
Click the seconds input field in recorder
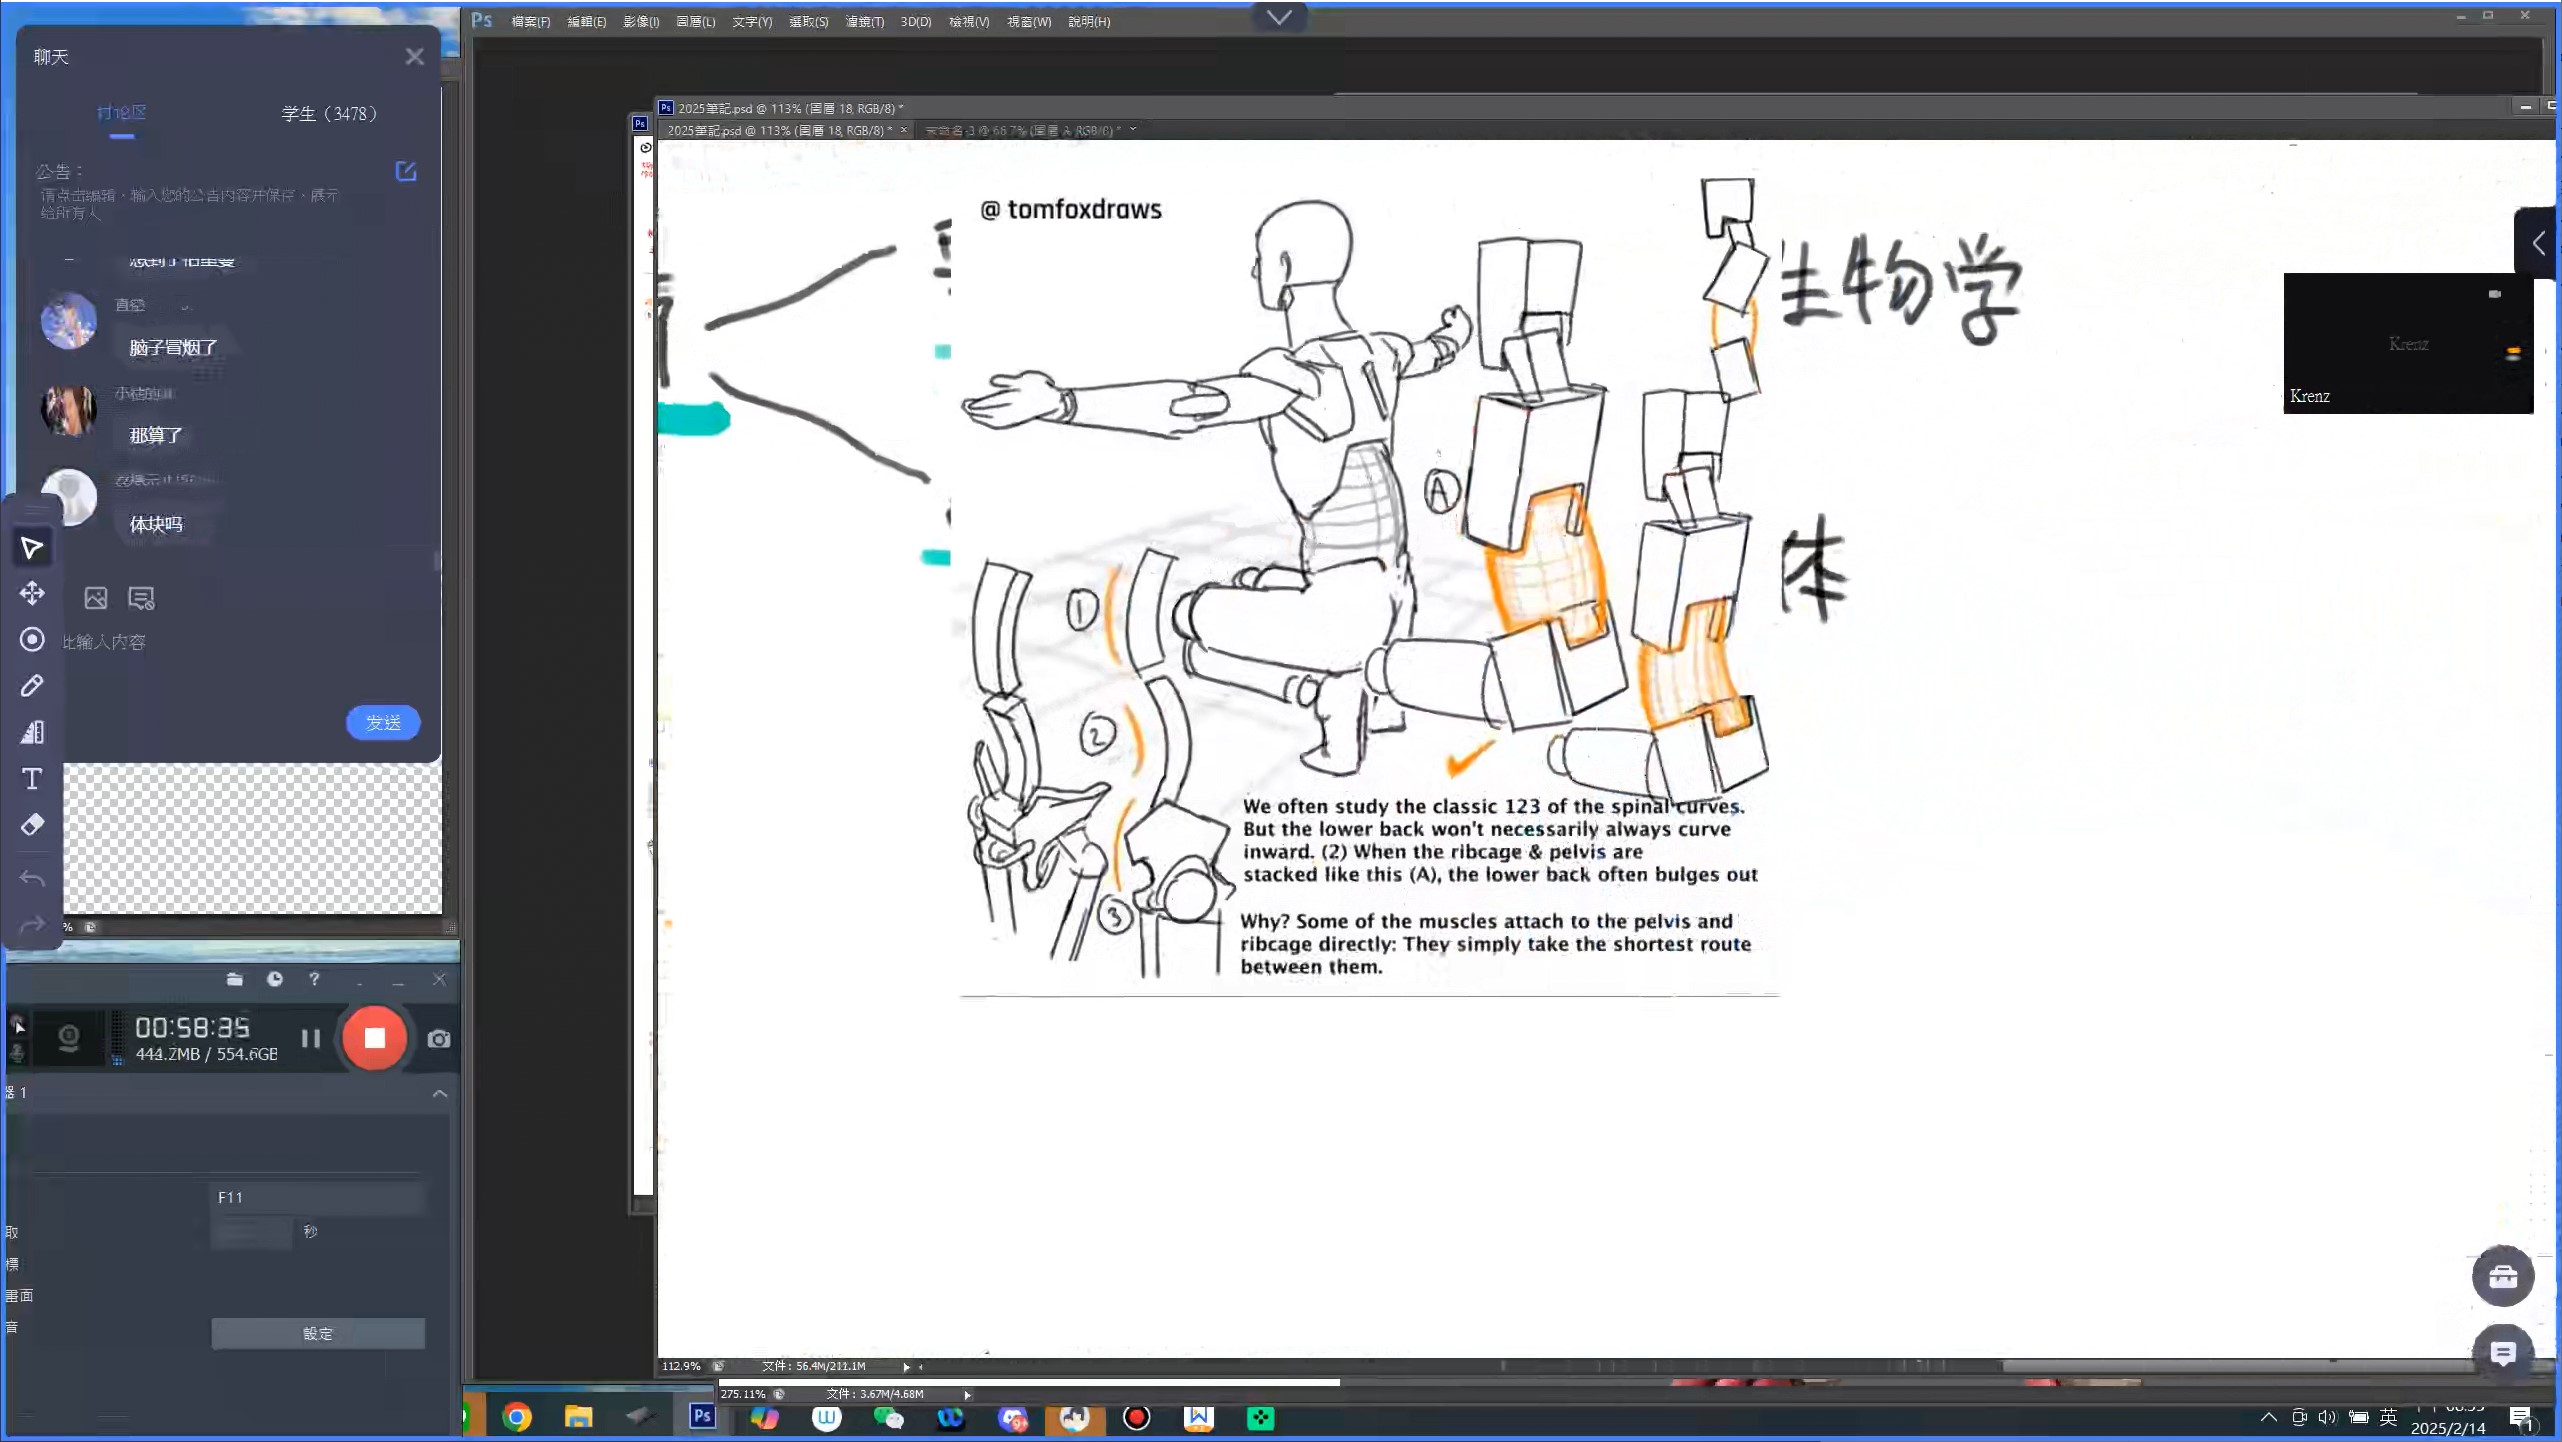pyautogui.click(x=252, y=1232)
